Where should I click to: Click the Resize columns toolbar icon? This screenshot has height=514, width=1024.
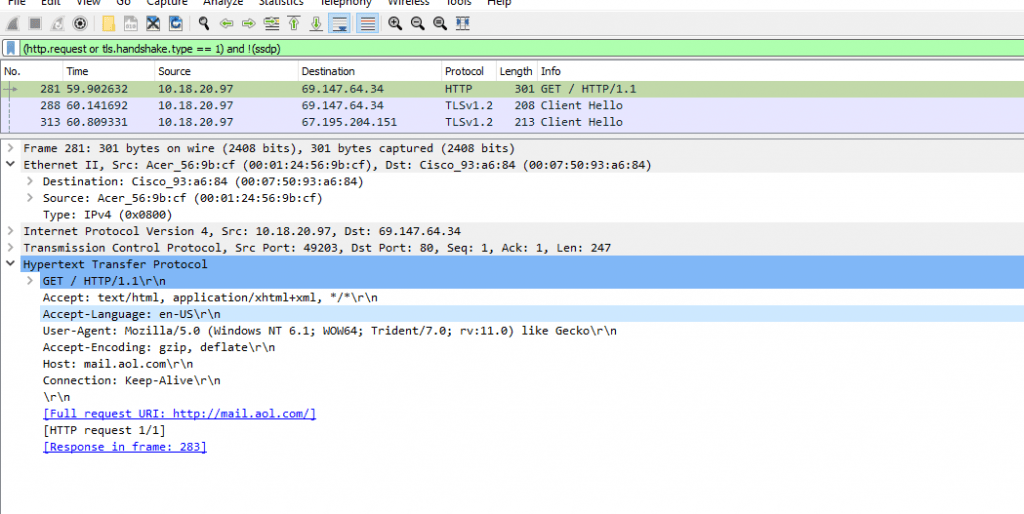click(463, 23)
